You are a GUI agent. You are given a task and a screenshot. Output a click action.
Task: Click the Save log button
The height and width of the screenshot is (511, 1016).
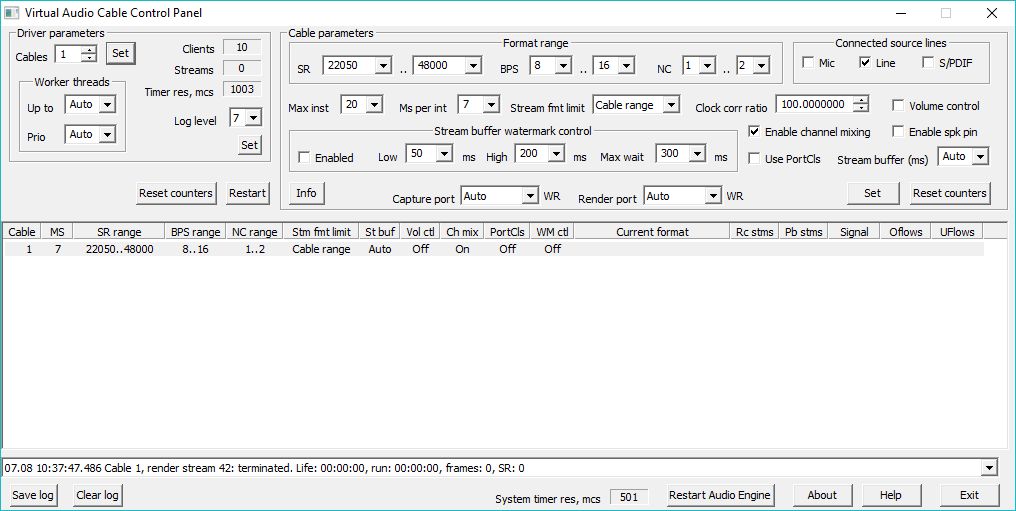32,495
